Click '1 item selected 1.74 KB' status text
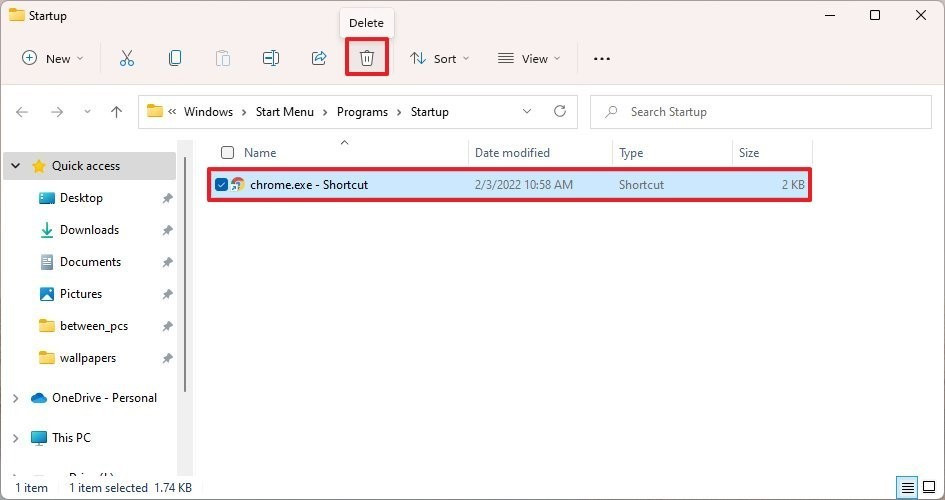Image resolution: width=945 pixels, height=500 pixels. click(131, 487)
